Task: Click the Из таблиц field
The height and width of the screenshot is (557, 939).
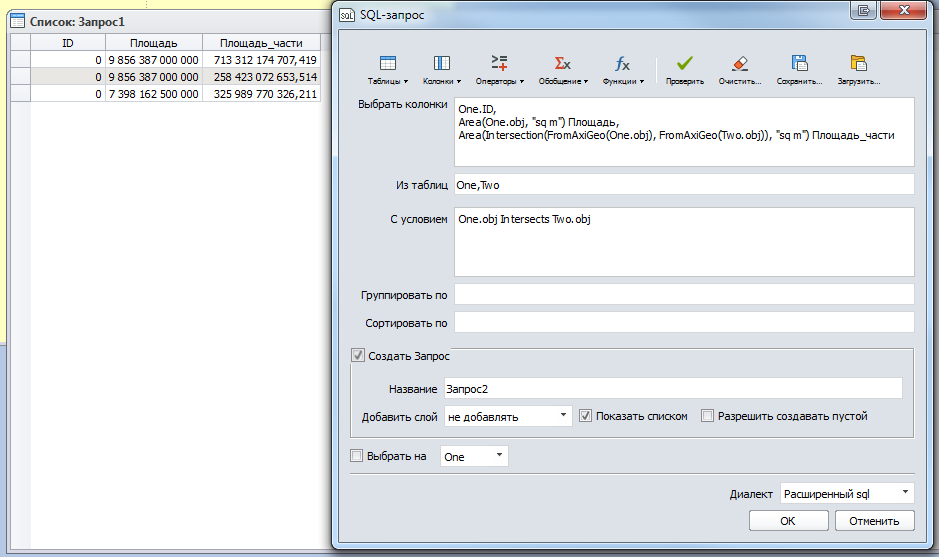Action: 684,184
